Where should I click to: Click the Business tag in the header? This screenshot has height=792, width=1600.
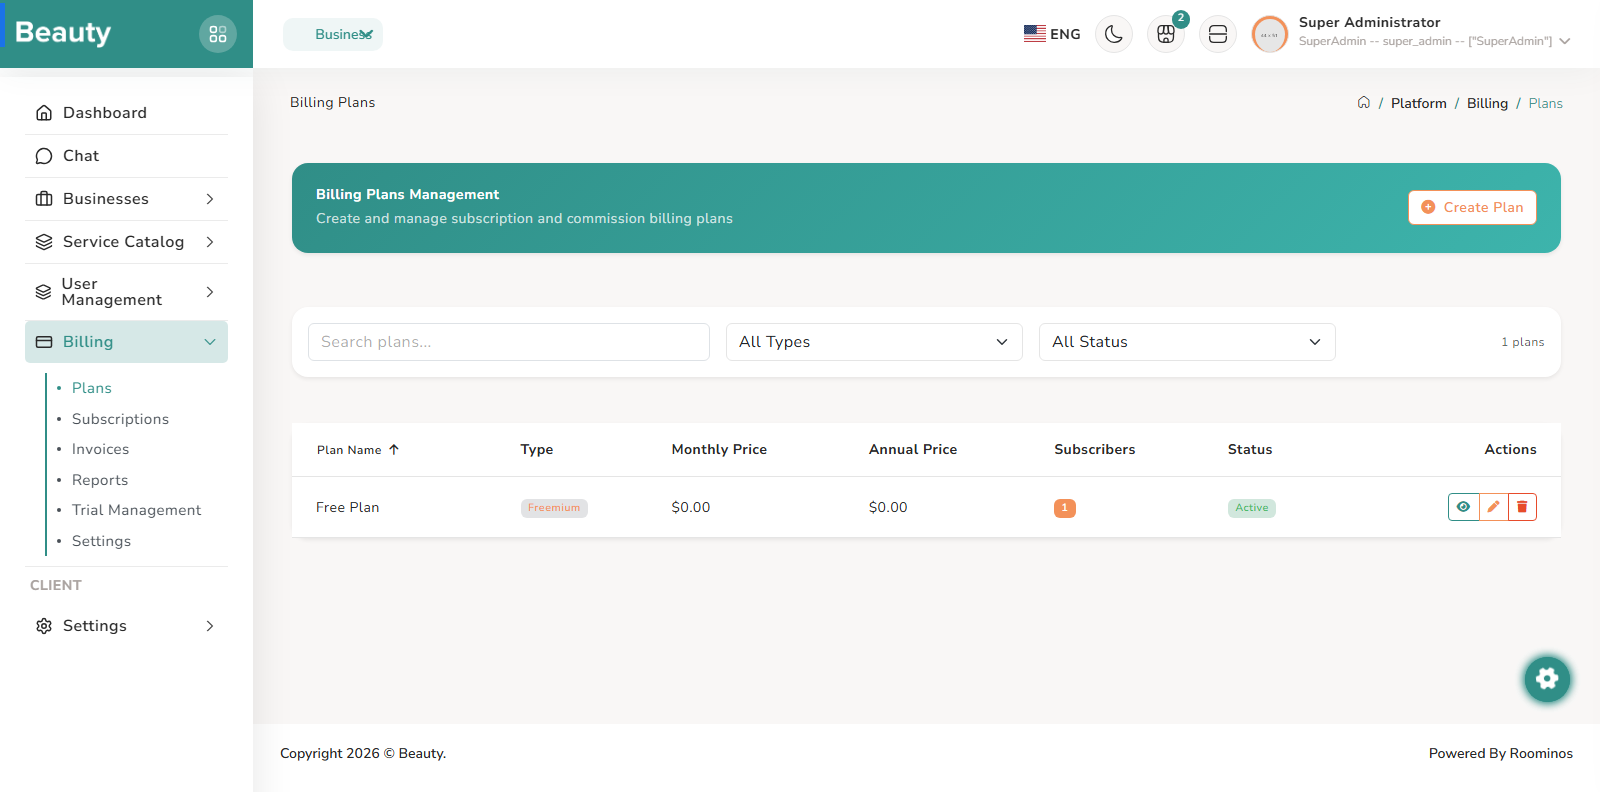[x=333, y=34]
